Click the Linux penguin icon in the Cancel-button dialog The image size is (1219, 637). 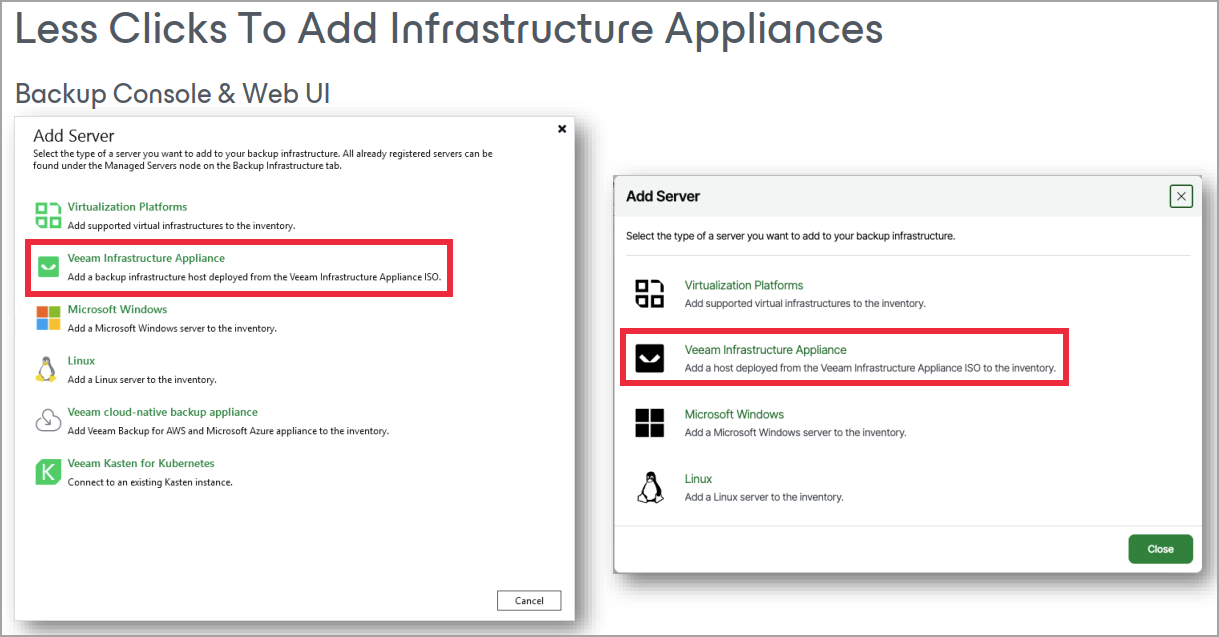pyautogui.click(x=46, y=370)
